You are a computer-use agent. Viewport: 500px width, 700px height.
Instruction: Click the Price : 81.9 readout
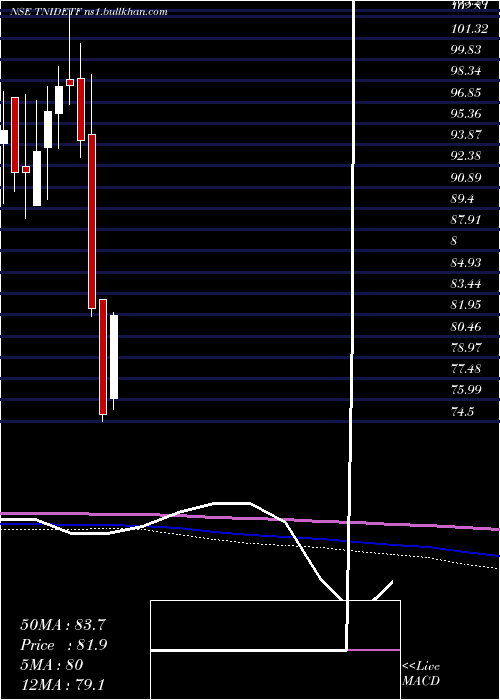point(64,645)
